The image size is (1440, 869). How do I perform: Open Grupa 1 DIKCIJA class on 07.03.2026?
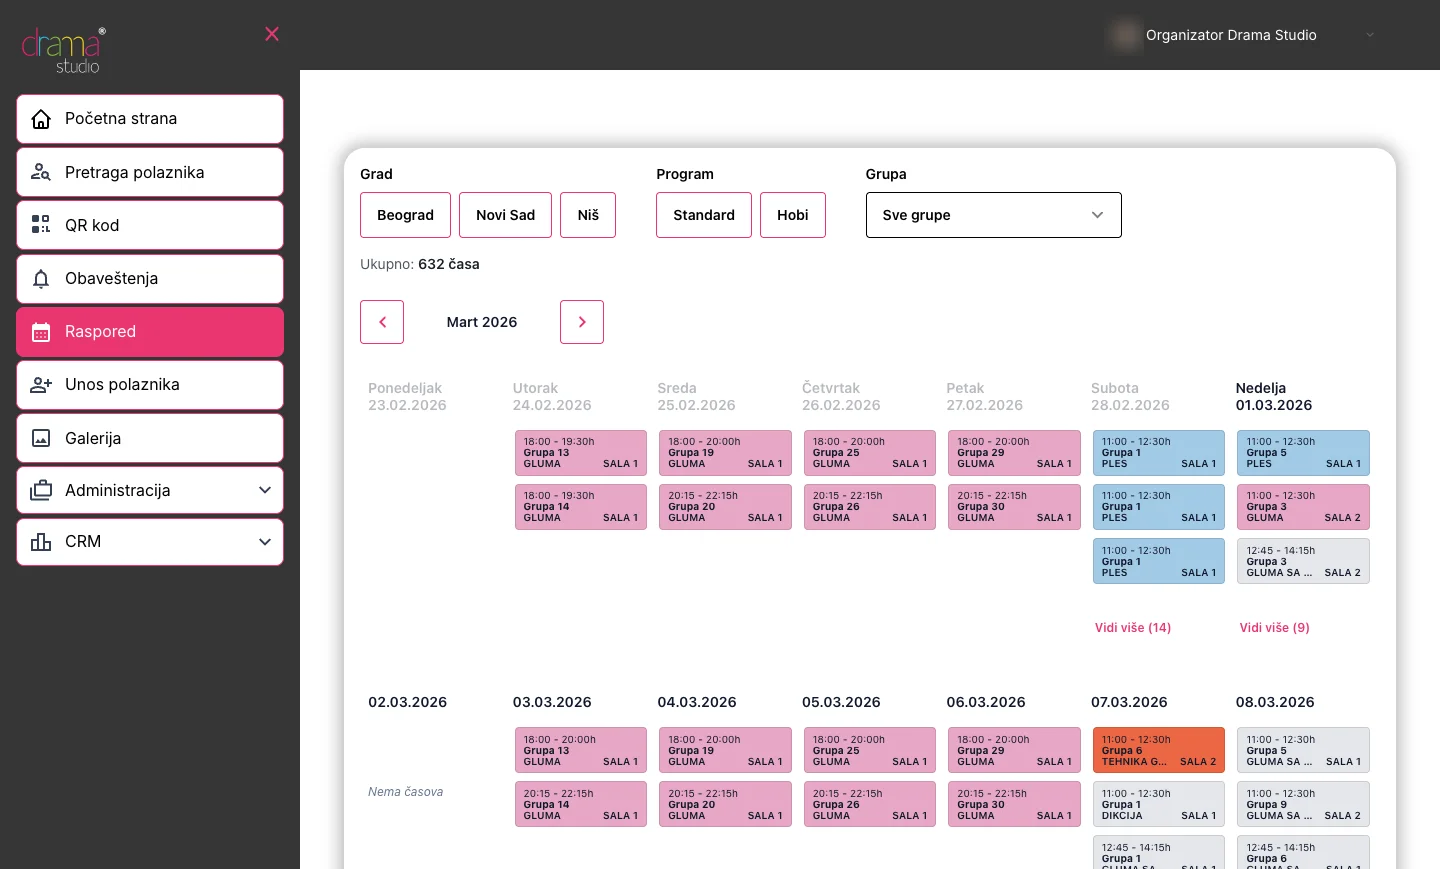1159,804
